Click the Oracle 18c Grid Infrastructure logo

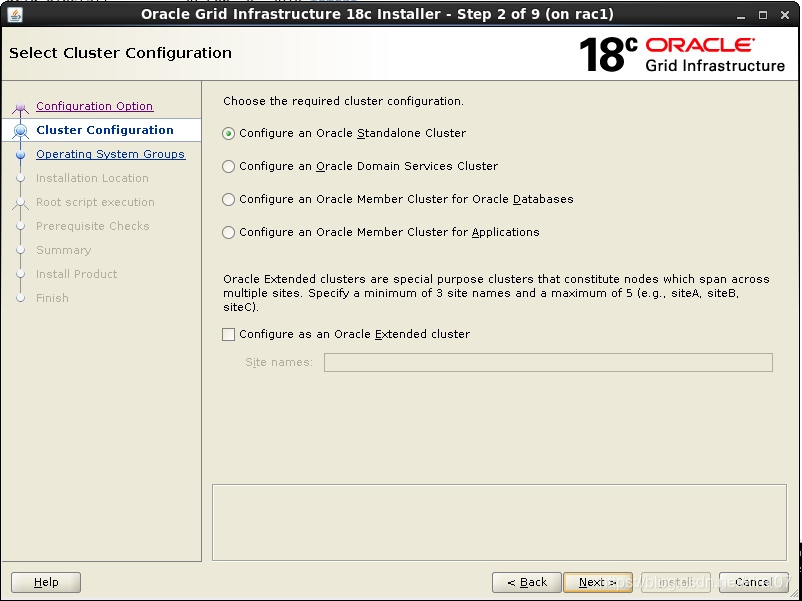(x=682, y=54)
